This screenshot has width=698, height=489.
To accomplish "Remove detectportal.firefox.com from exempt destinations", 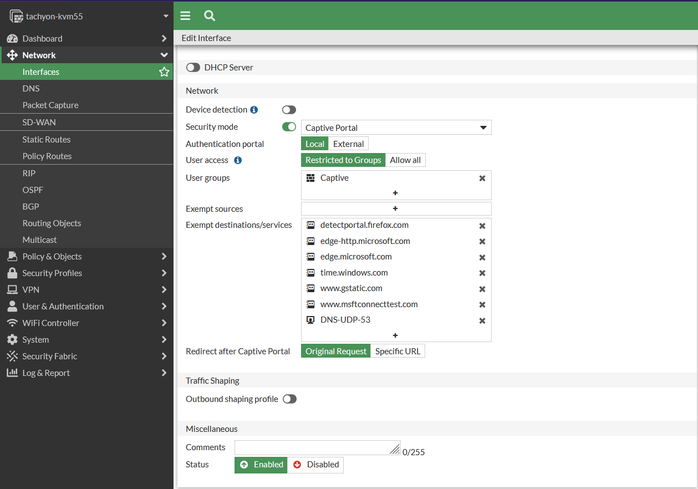I will coord(482,225).
